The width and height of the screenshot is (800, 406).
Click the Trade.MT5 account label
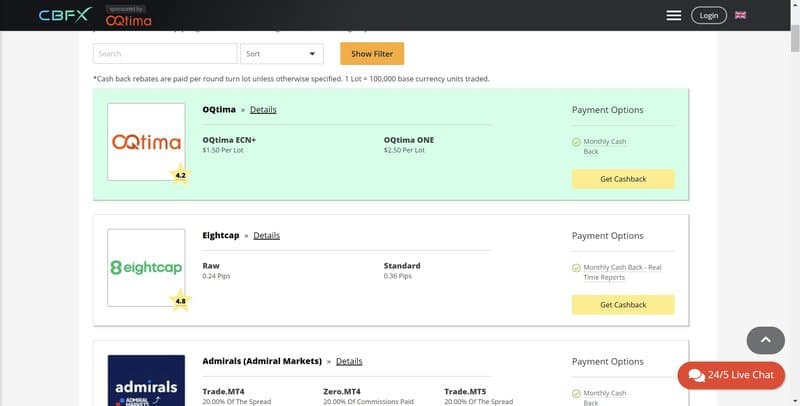point(465,392)
